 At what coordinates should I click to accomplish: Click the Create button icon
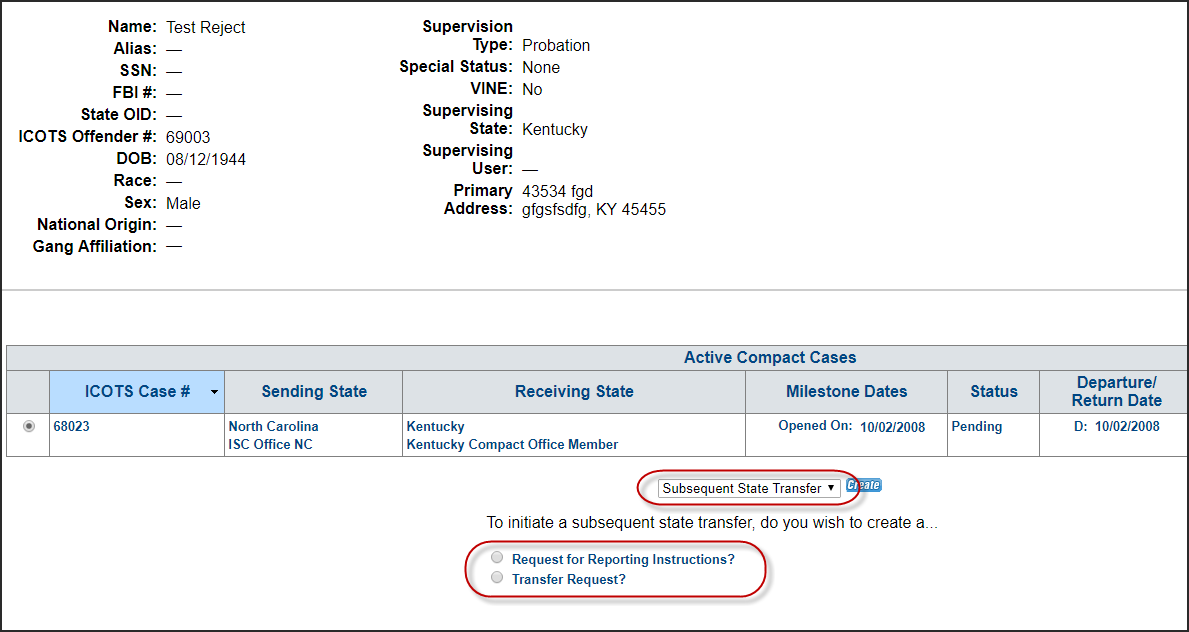(x=863, y=486)
